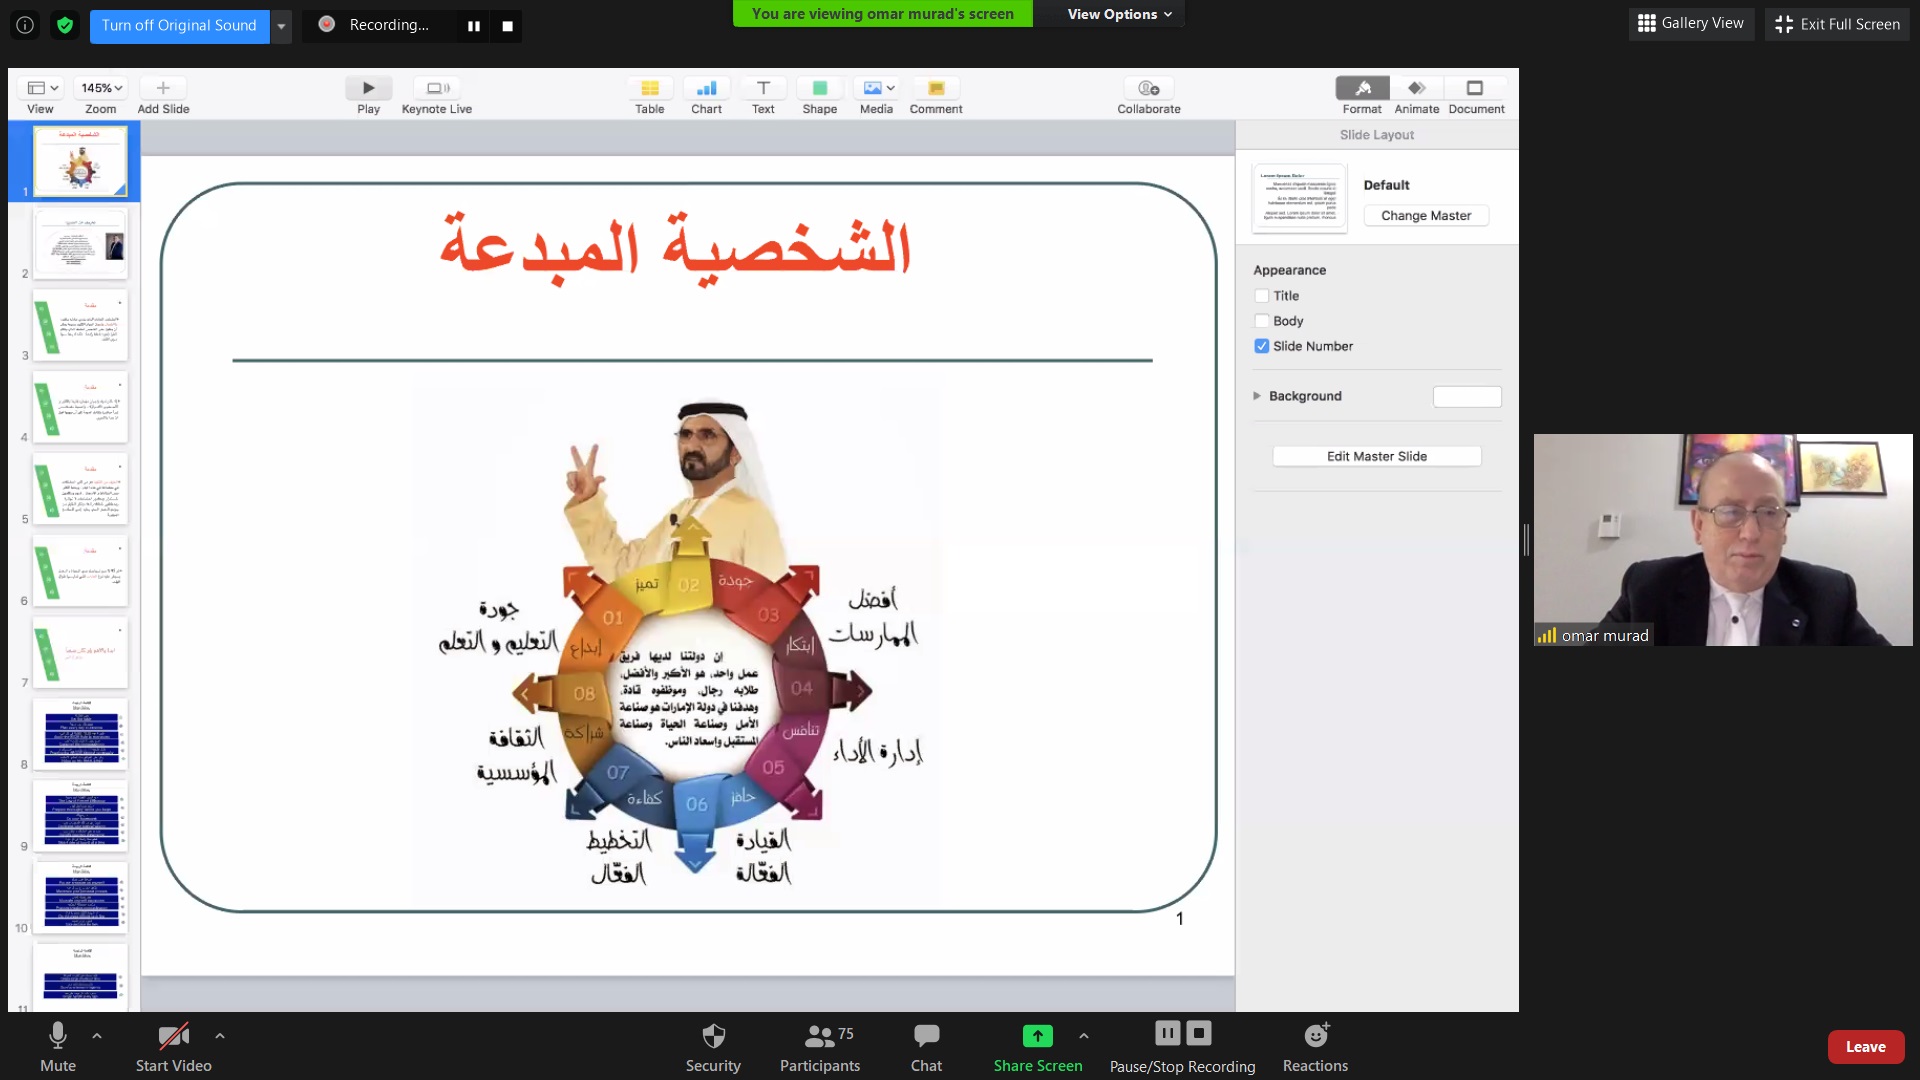
Task: Click the encryption shield info icon
Action: (65, 25)
